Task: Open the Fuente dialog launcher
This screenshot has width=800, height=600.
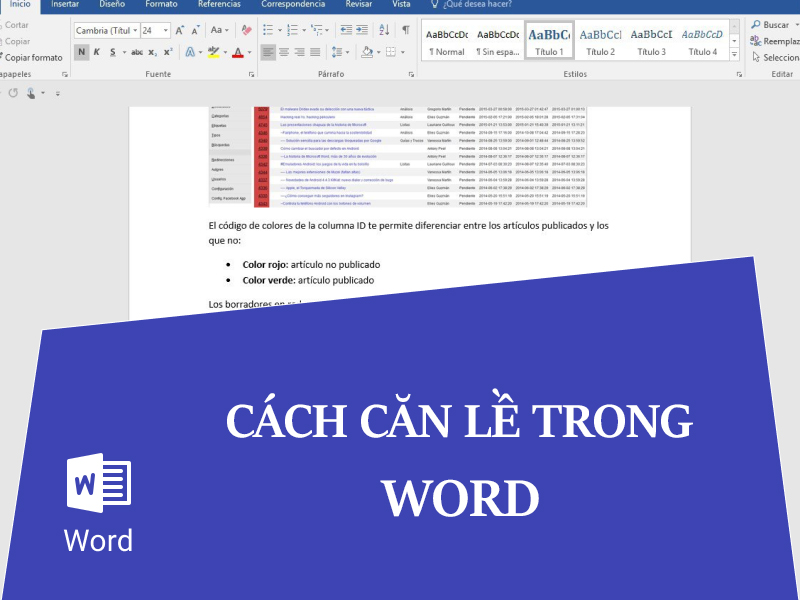Action: 252,74
